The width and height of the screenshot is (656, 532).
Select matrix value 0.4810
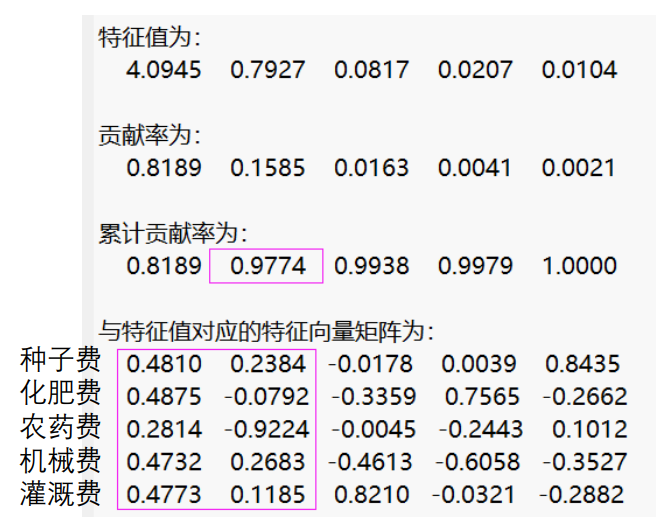164,364
